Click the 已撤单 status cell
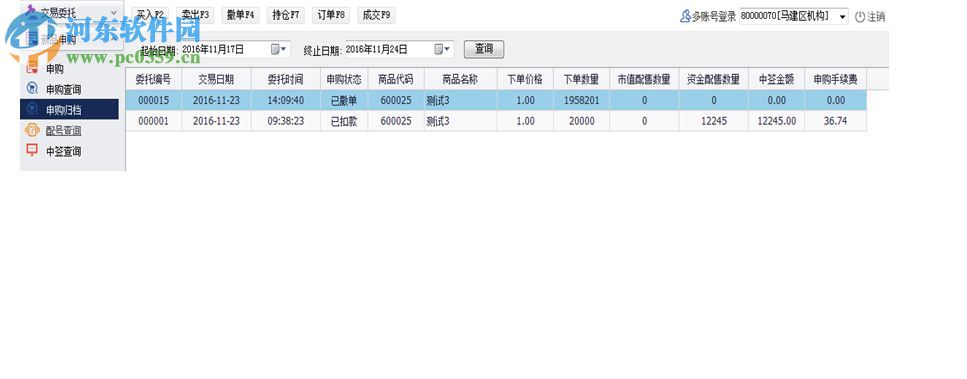 (344, 100)
